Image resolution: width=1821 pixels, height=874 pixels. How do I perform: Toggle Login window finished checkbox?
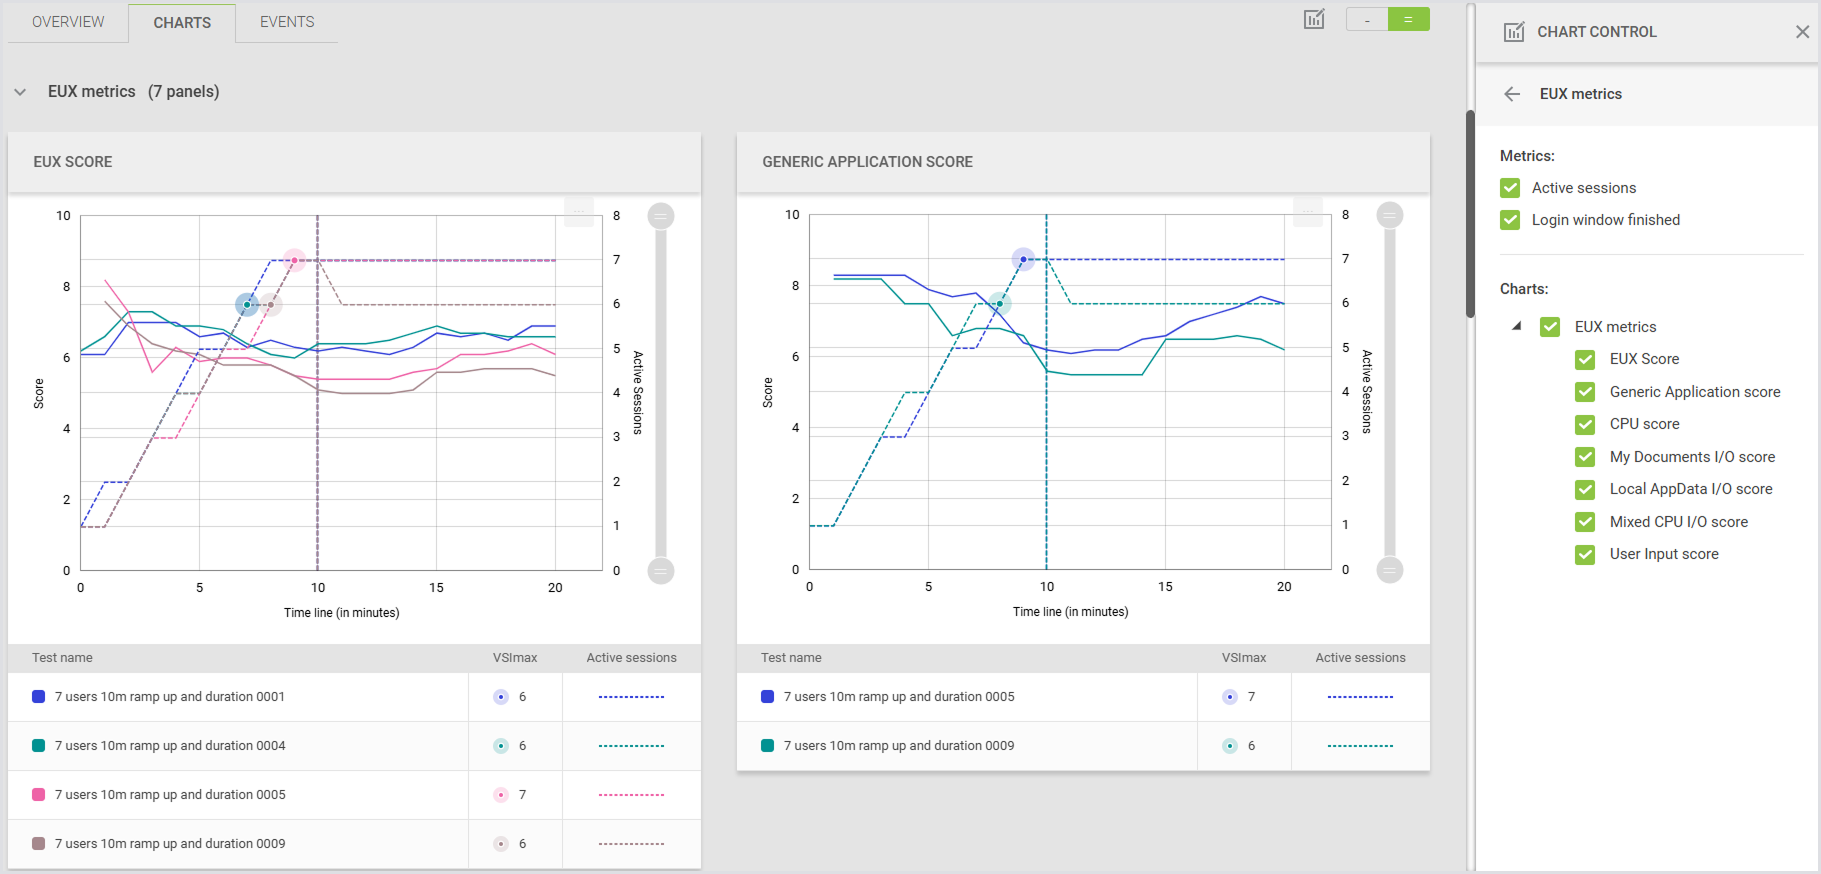point(1510,220)
